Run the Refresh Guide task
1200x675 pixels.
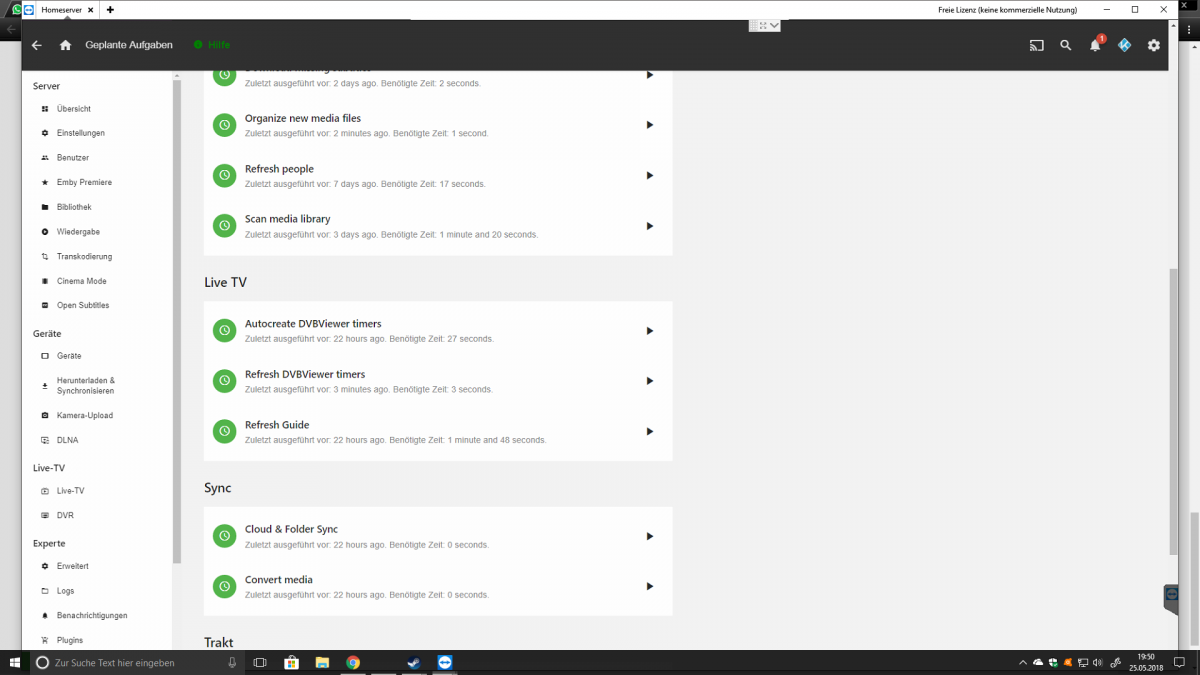(649, 431)
